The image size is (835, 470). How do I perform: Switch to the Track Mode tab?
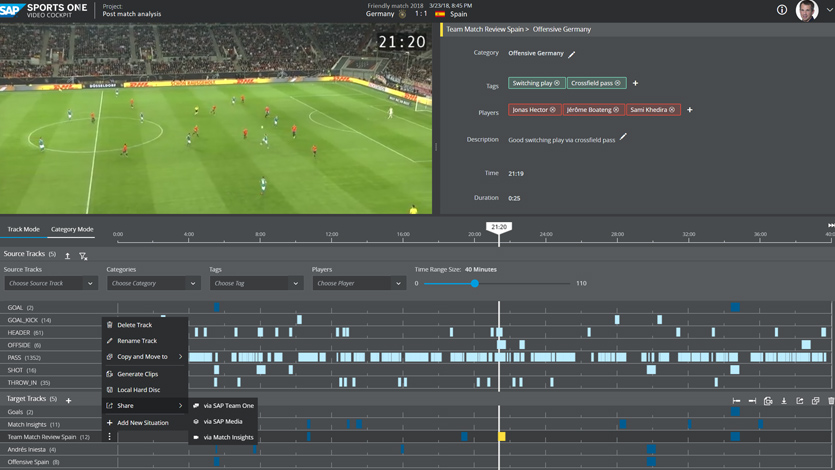[24, 229]
